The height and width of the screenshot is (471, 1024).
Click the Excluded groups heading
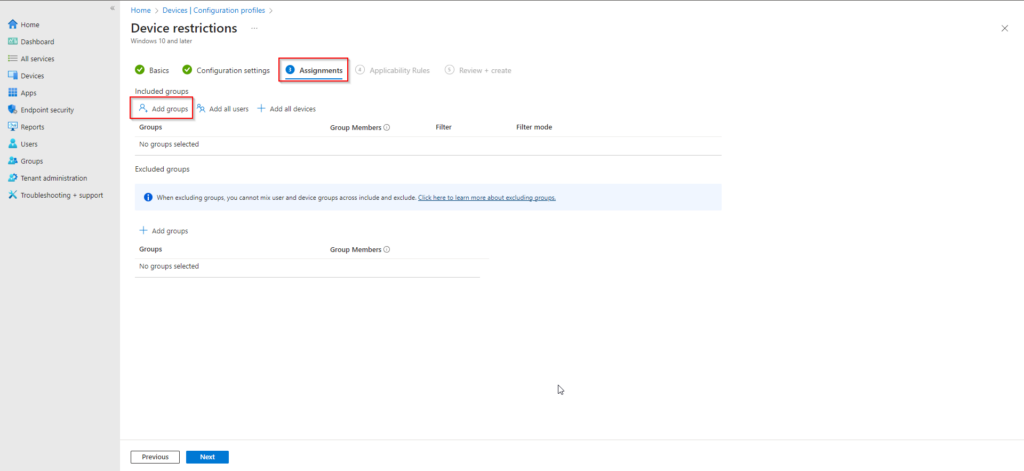tap(162, 169)
